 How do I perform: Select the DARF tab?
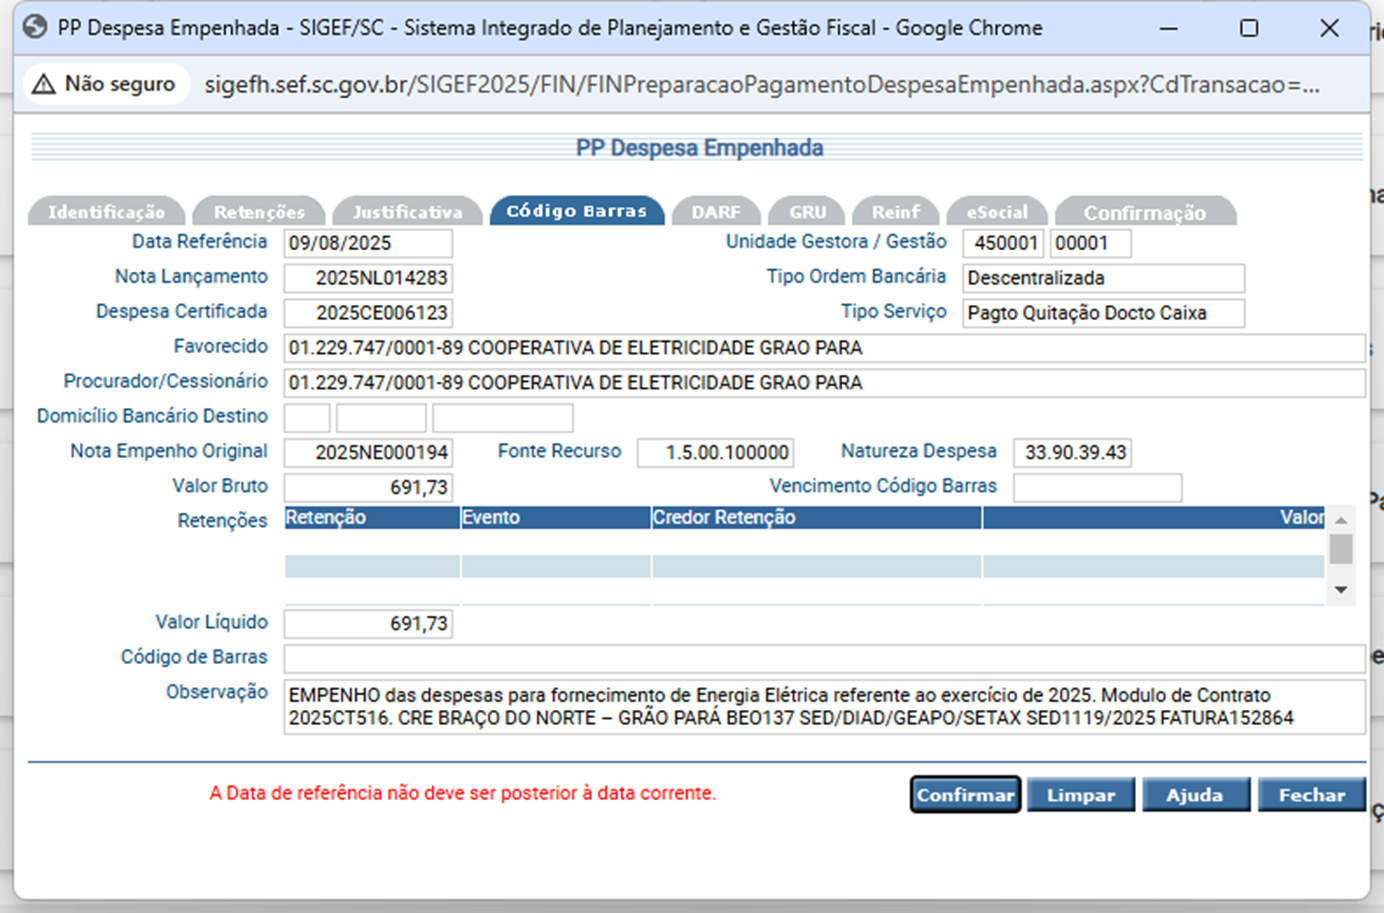[716, 212]
